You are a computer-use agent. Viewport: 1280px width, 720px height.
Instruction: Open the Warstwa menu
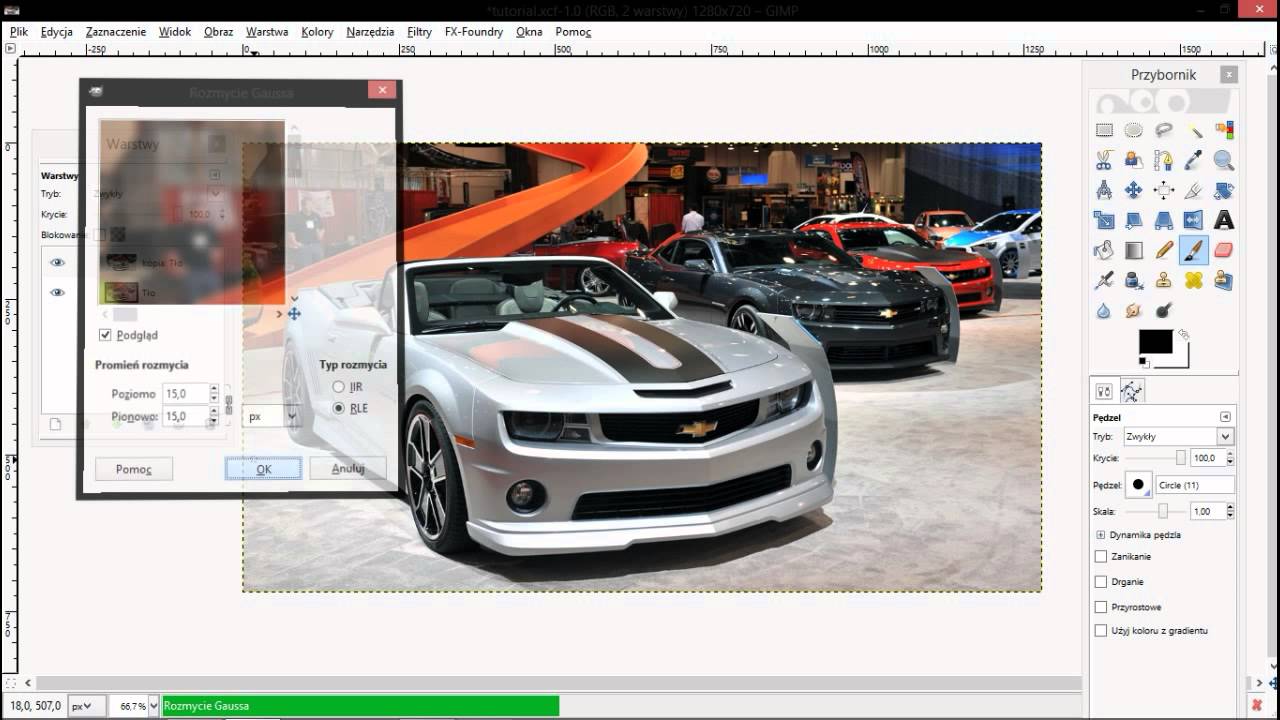coord(267,32)
